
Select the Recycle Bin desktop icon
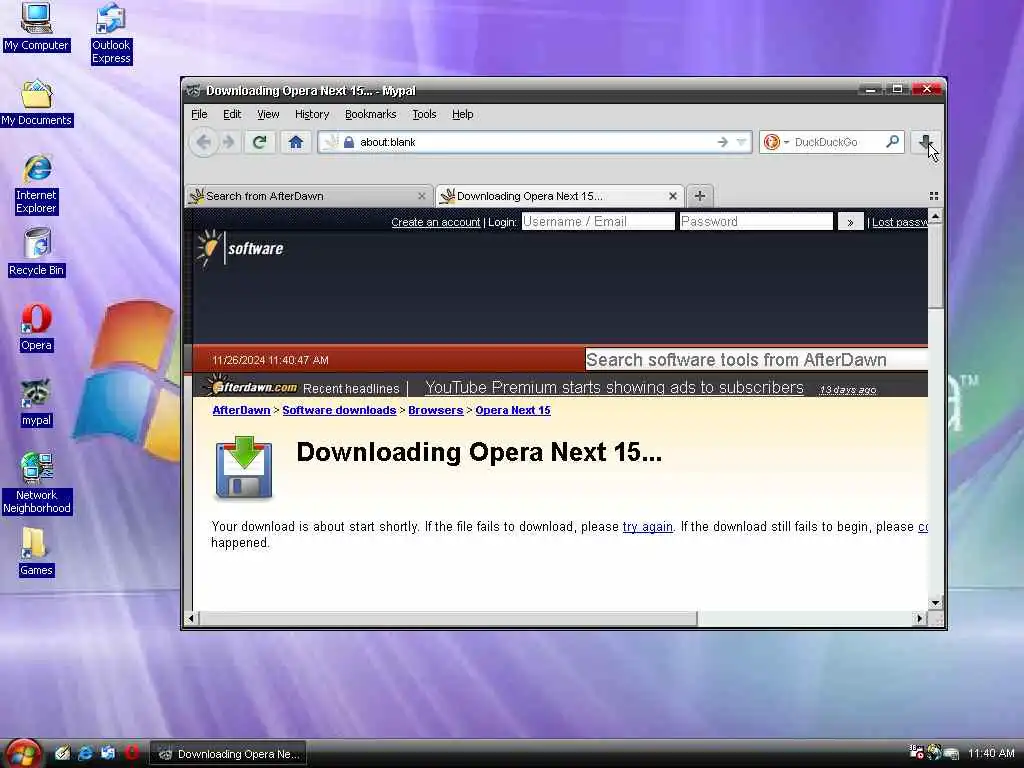[x=37, y=252]
